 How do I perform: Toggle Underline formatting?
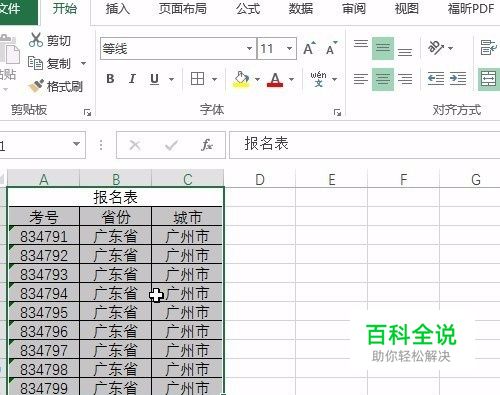[x=154, y=79]
